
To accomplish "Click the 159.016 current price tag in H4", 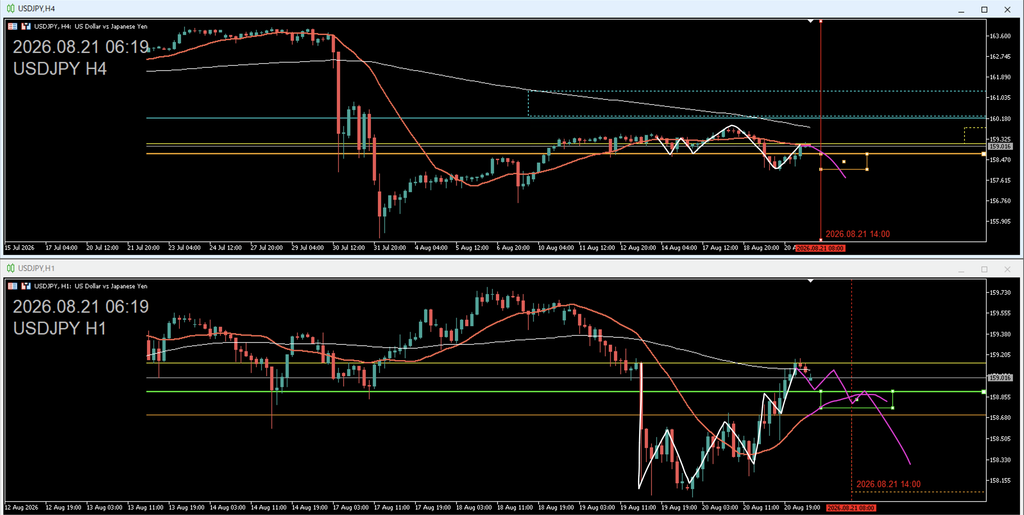I will point(1001,147).
